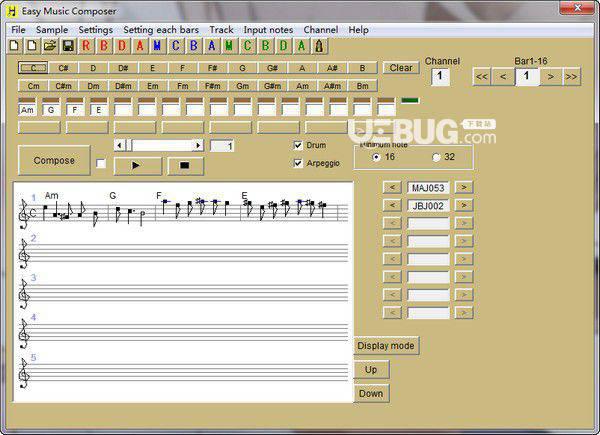Click the > arrow right of JBJ002
Viewport: 600px width, 435px height.
click(x=464, y=205)
